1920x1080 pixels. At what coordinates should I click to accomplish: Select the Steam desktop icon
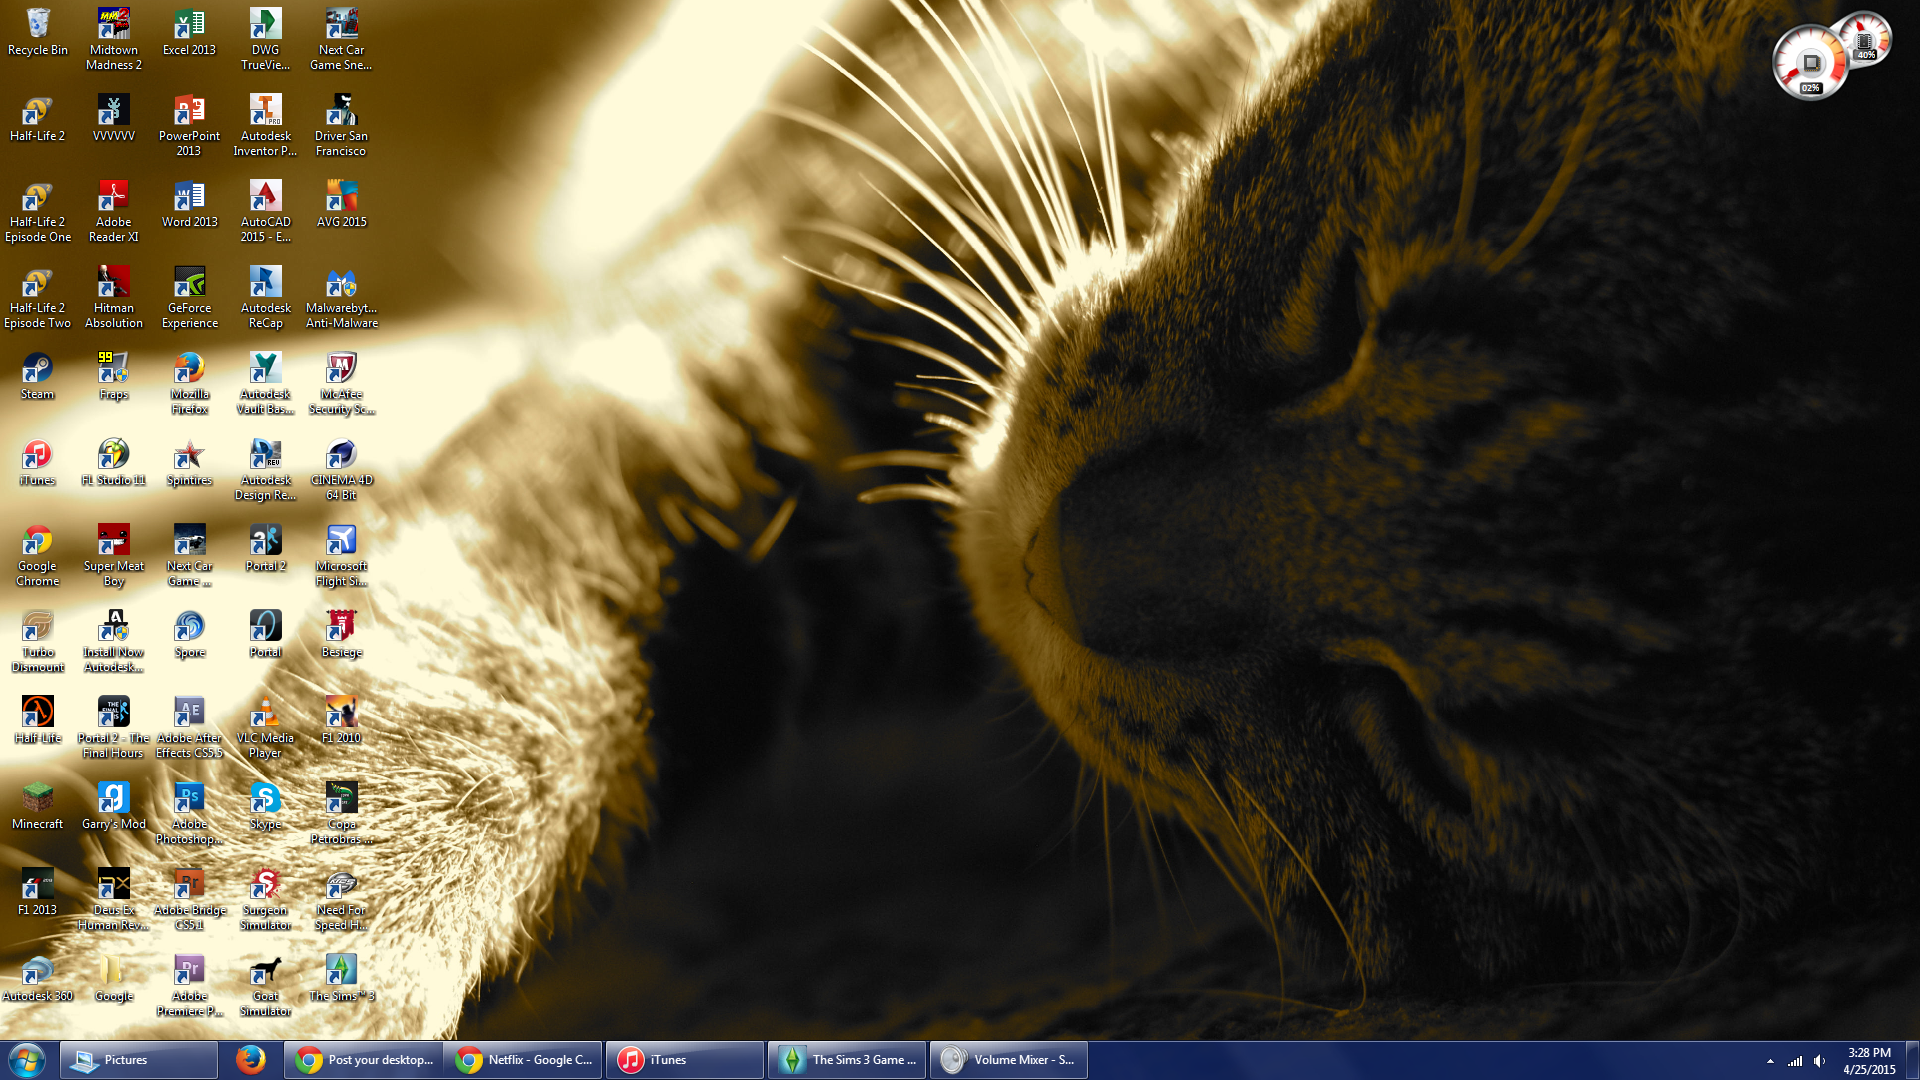(x=38, y=377)
